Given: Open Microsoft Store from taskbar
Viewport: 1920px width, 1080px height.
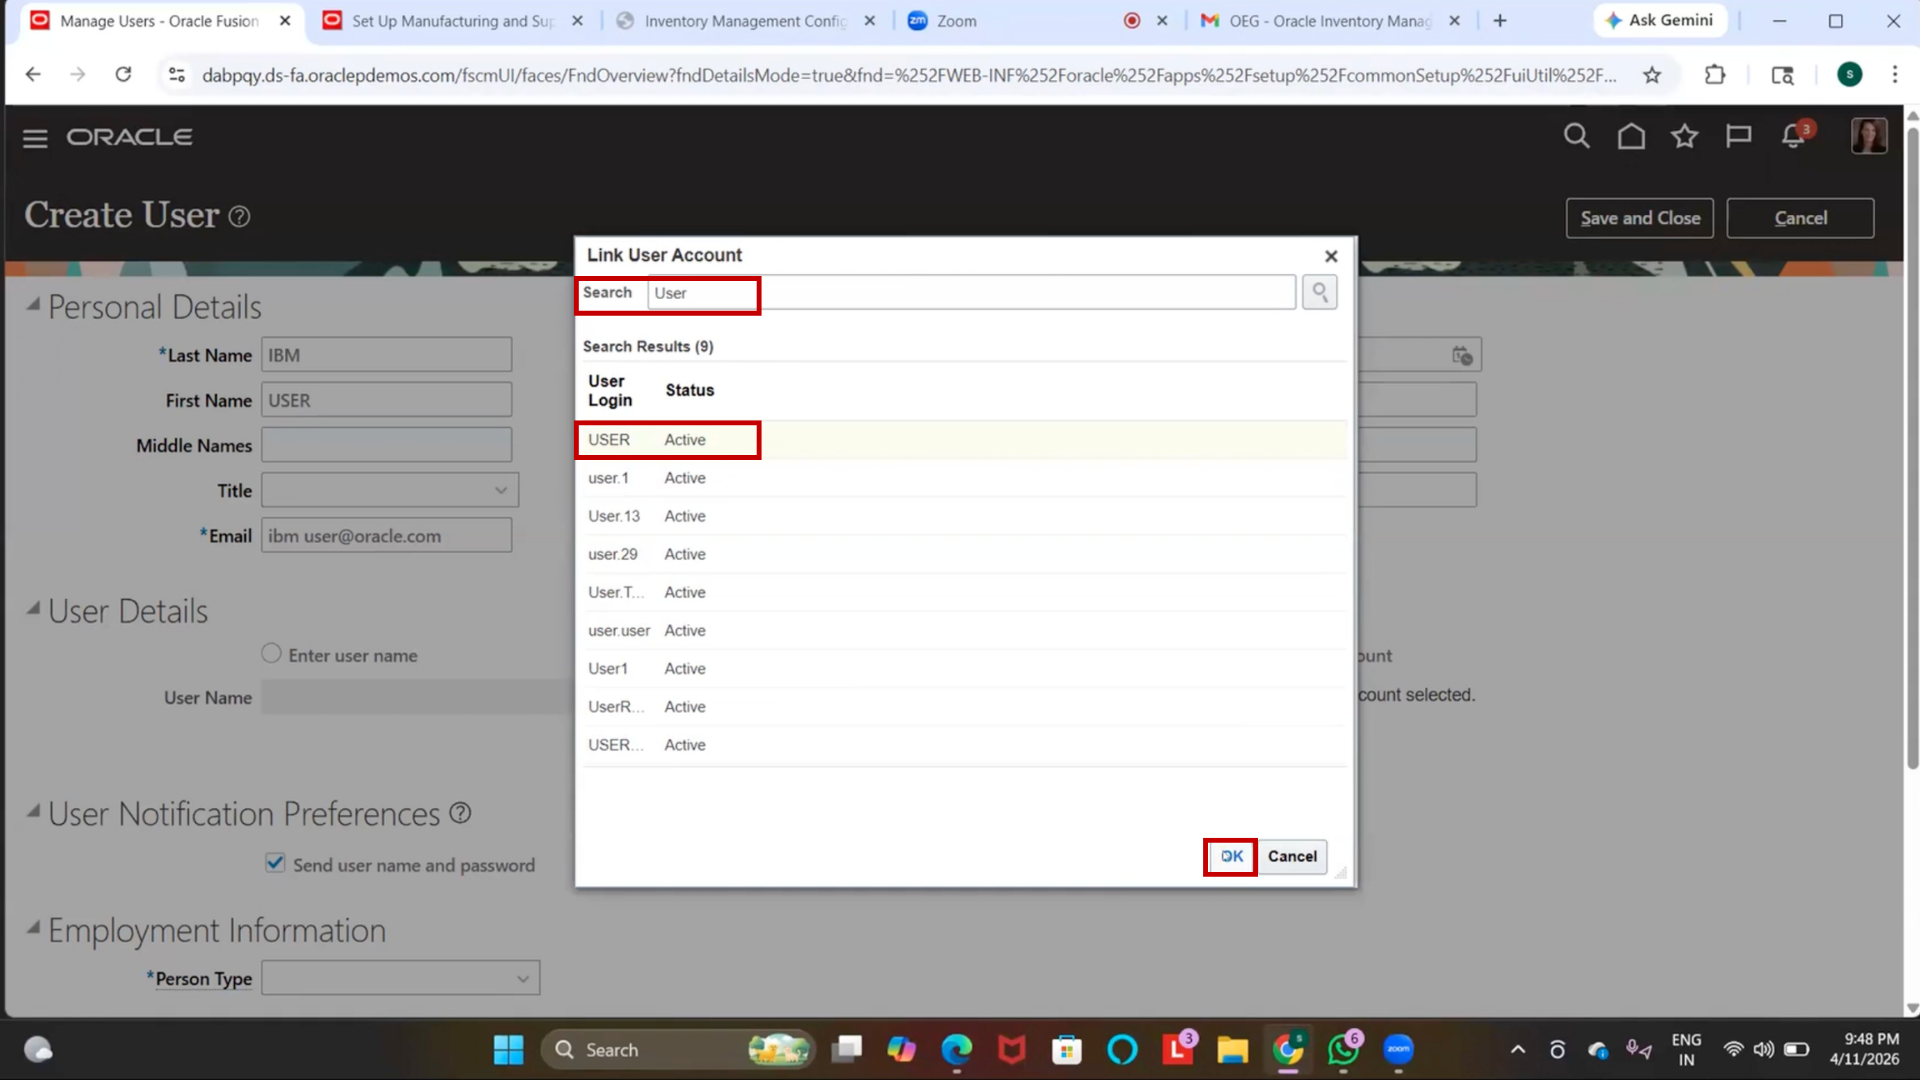Looking at the screenshot, I should pyautogui.click(x=1067, y=1050).
